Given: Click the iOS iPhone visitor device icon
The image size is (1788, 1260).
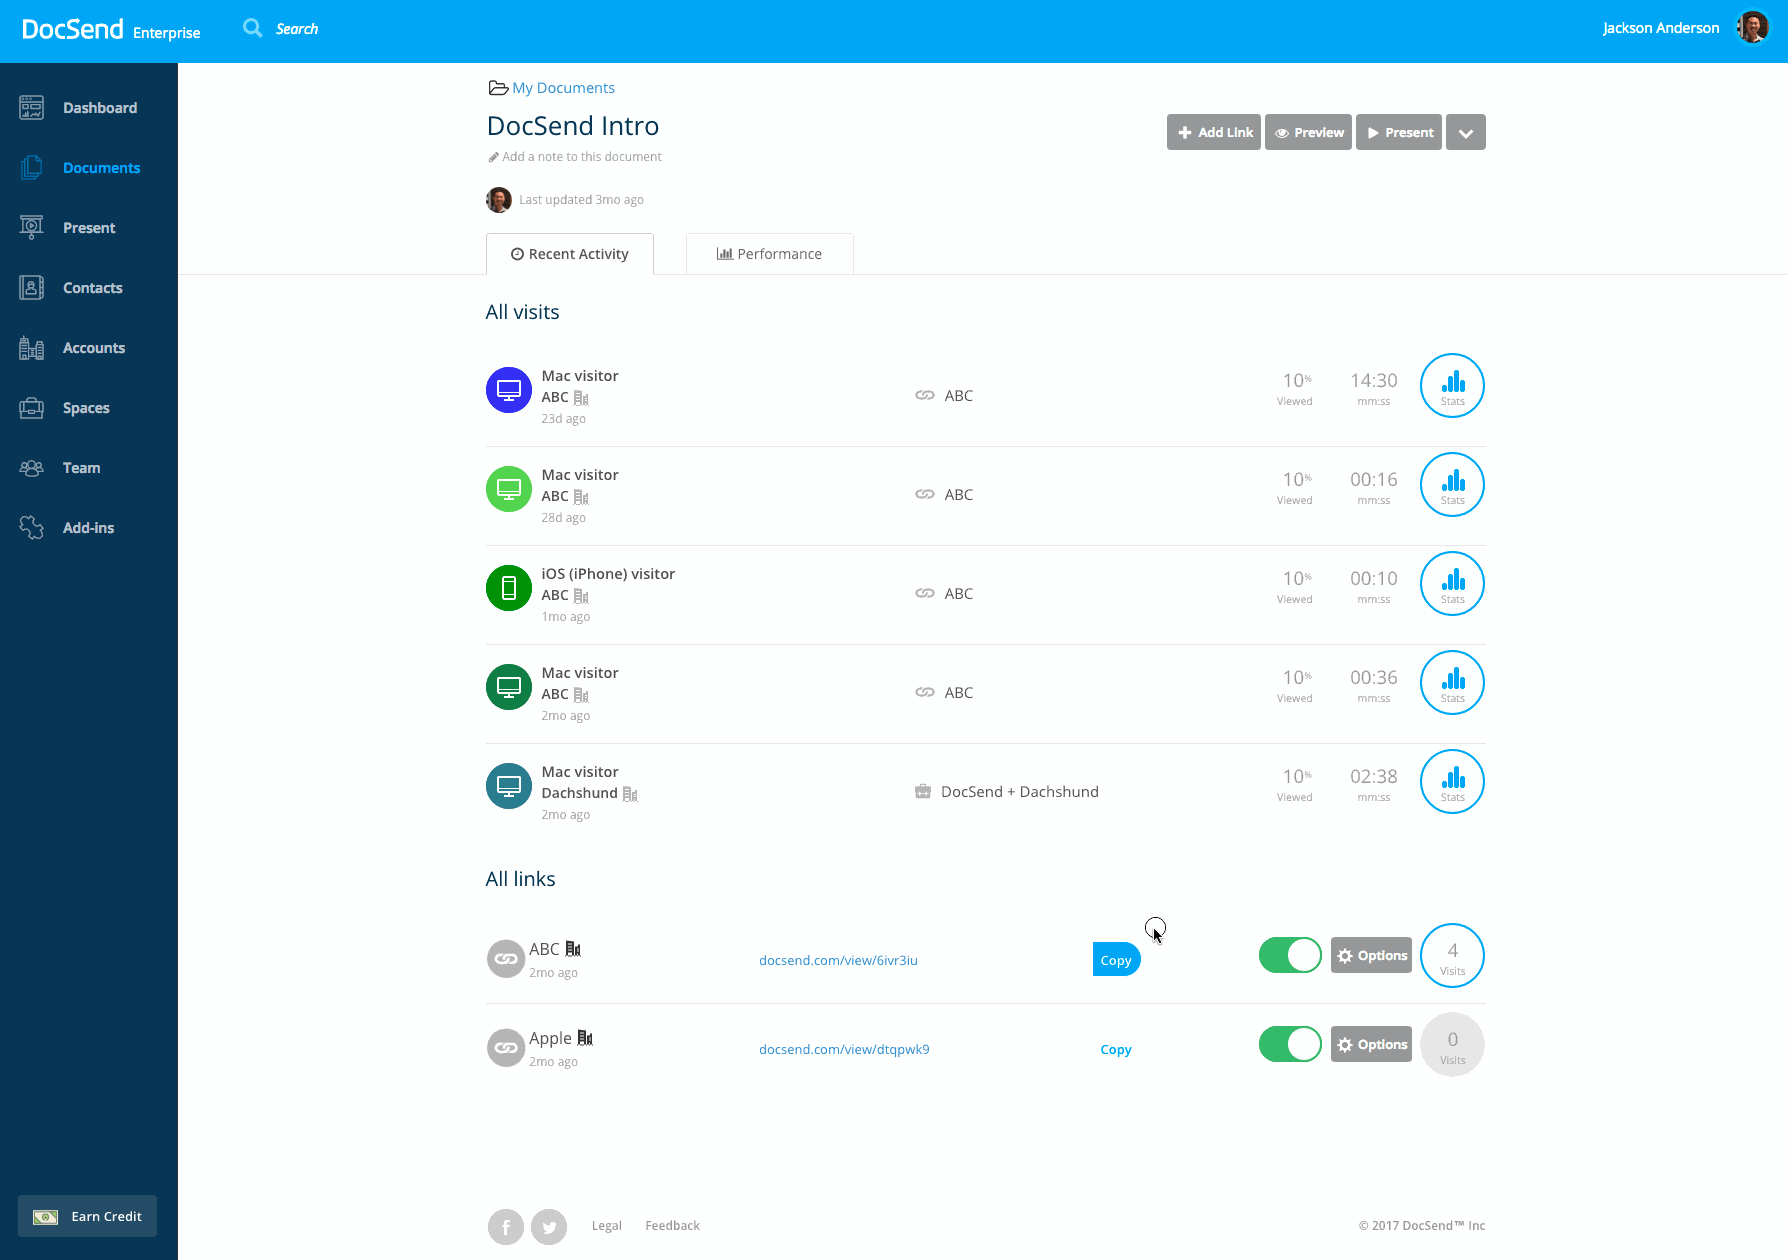Looking at the screenshot, I should pyautogui.click(x=509, y=588).
